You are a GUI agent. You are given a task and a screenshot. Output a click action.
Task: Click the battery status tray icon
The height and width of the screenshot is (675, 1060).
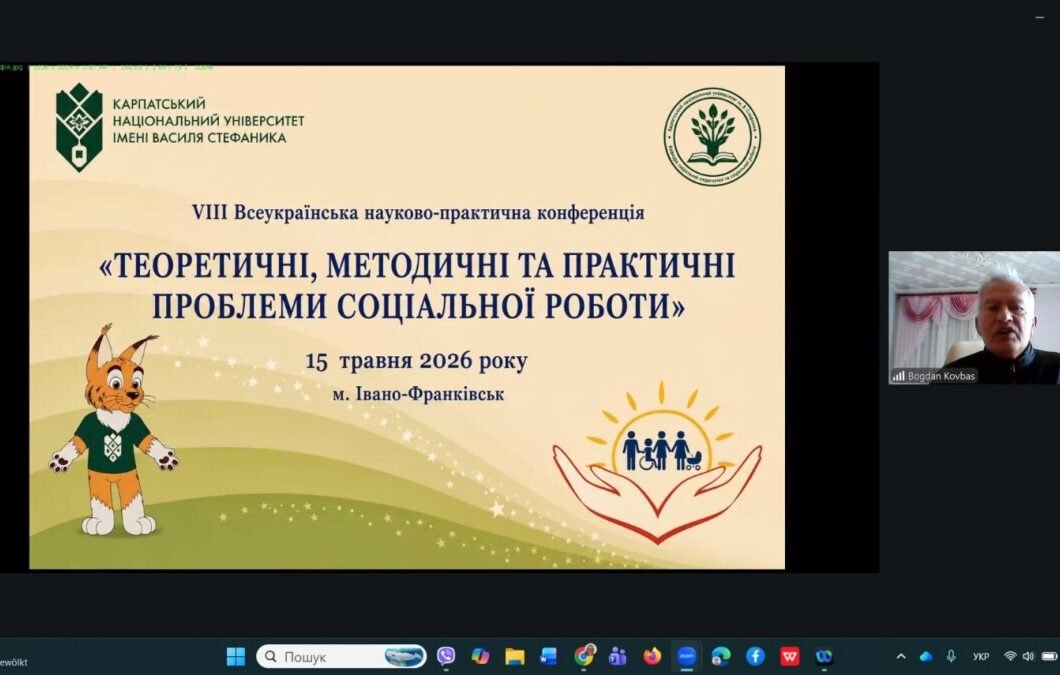pos(1049,656)
